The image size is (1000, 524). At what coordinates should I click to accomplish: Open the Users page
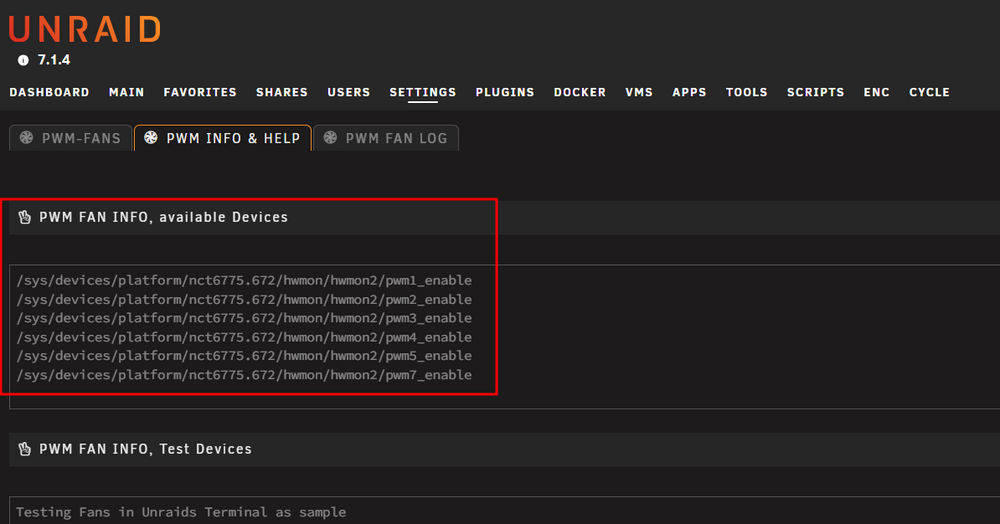[x=349, y=92]
